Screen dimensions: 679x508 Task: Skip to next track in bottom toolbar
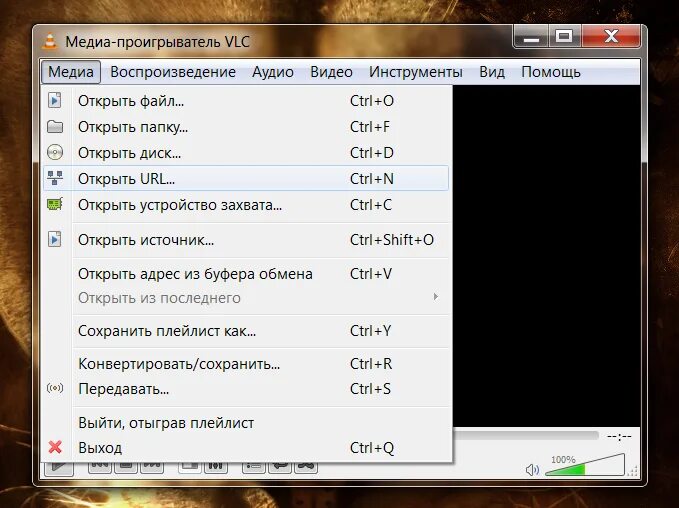tap(152, 467)
